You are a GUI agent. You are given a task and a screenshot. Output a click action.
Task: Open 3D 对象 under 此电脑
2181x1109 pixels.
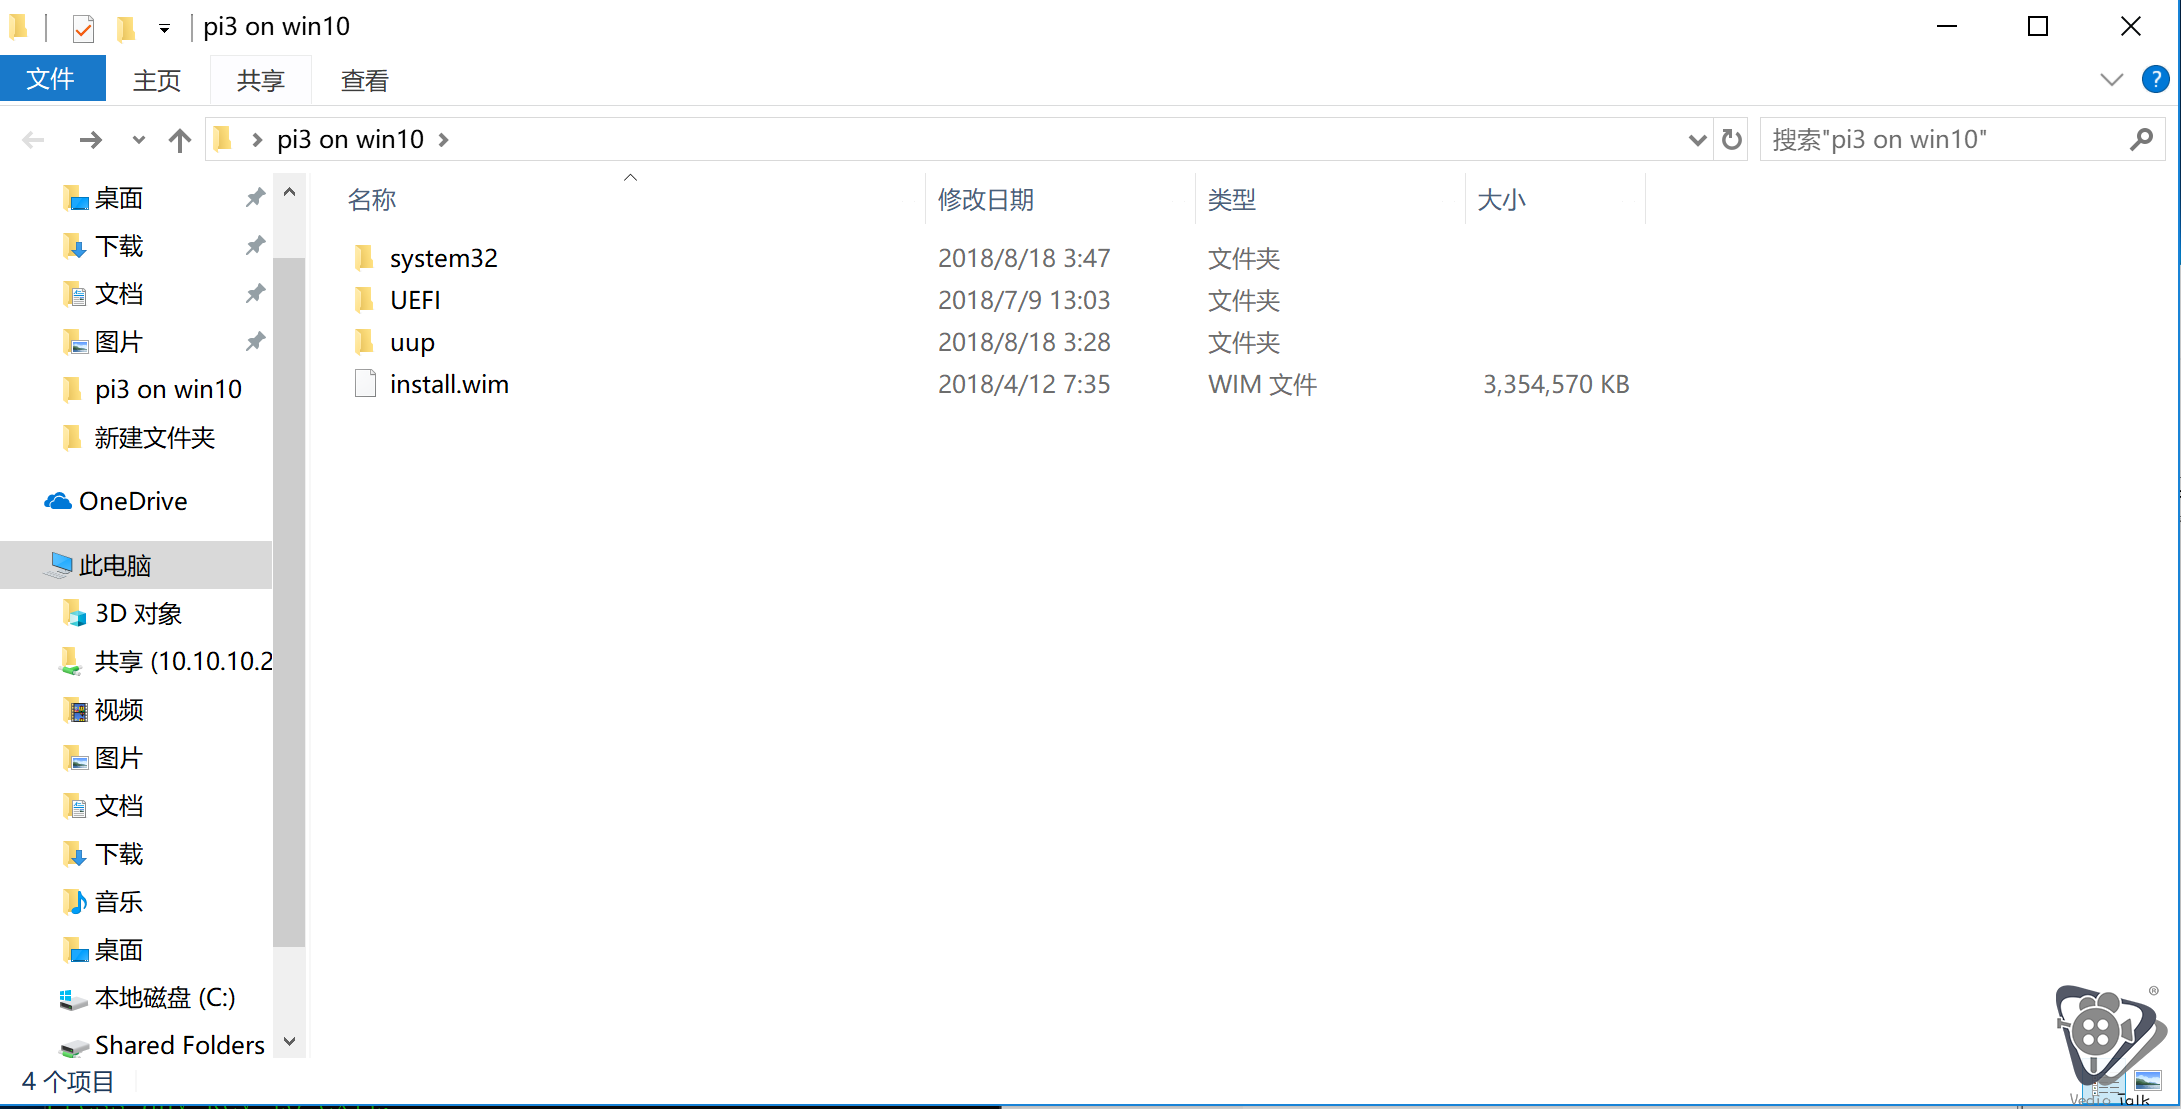point(138,613)
